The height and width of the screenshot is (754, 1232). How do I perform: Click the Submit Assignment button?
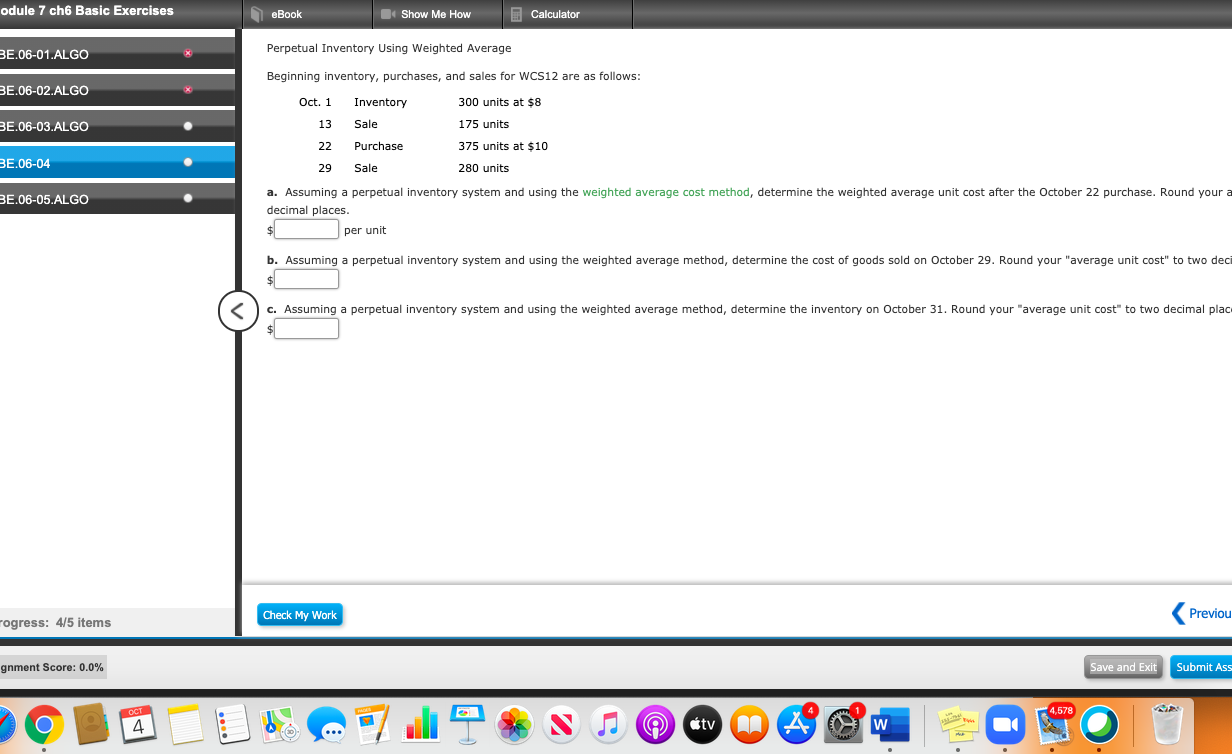(1205, 667)
